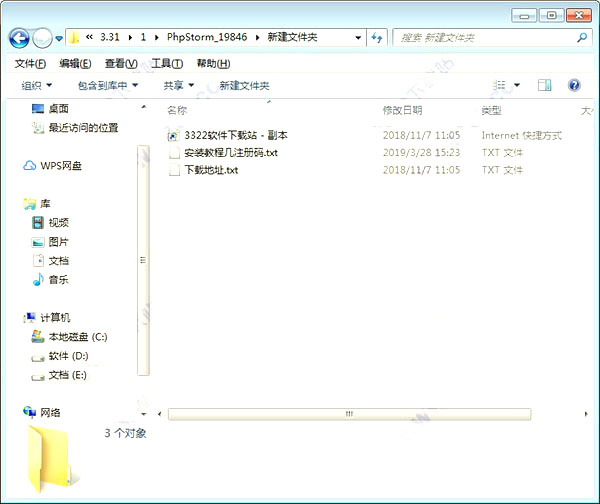600x504 pixels.
Task: Expand the arrow after 3.31 breadcrumb
Action: (130, 38)
